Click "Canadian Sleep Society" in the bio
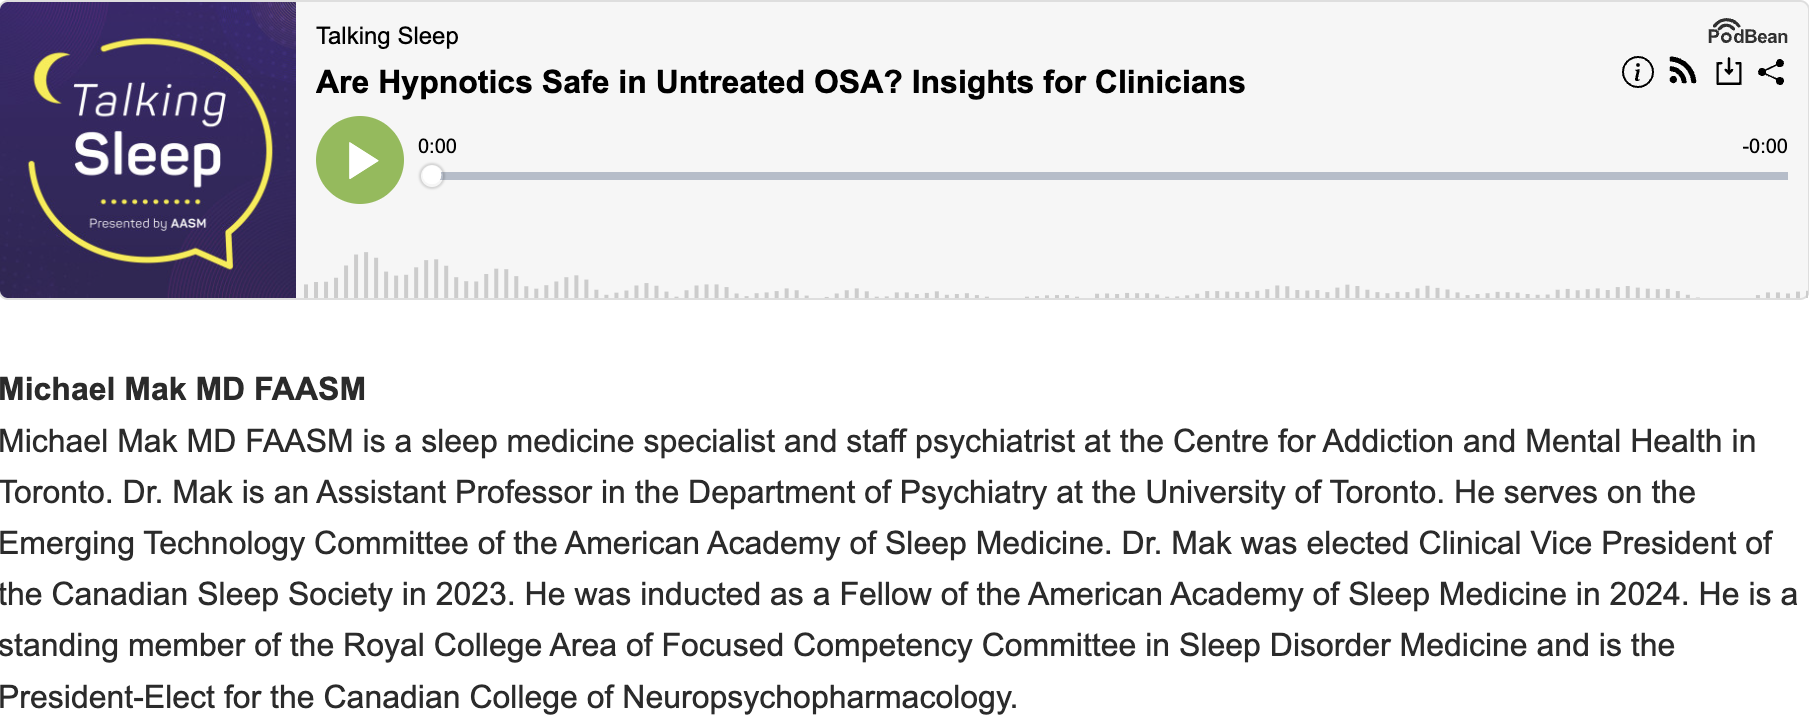 point(220,594)
